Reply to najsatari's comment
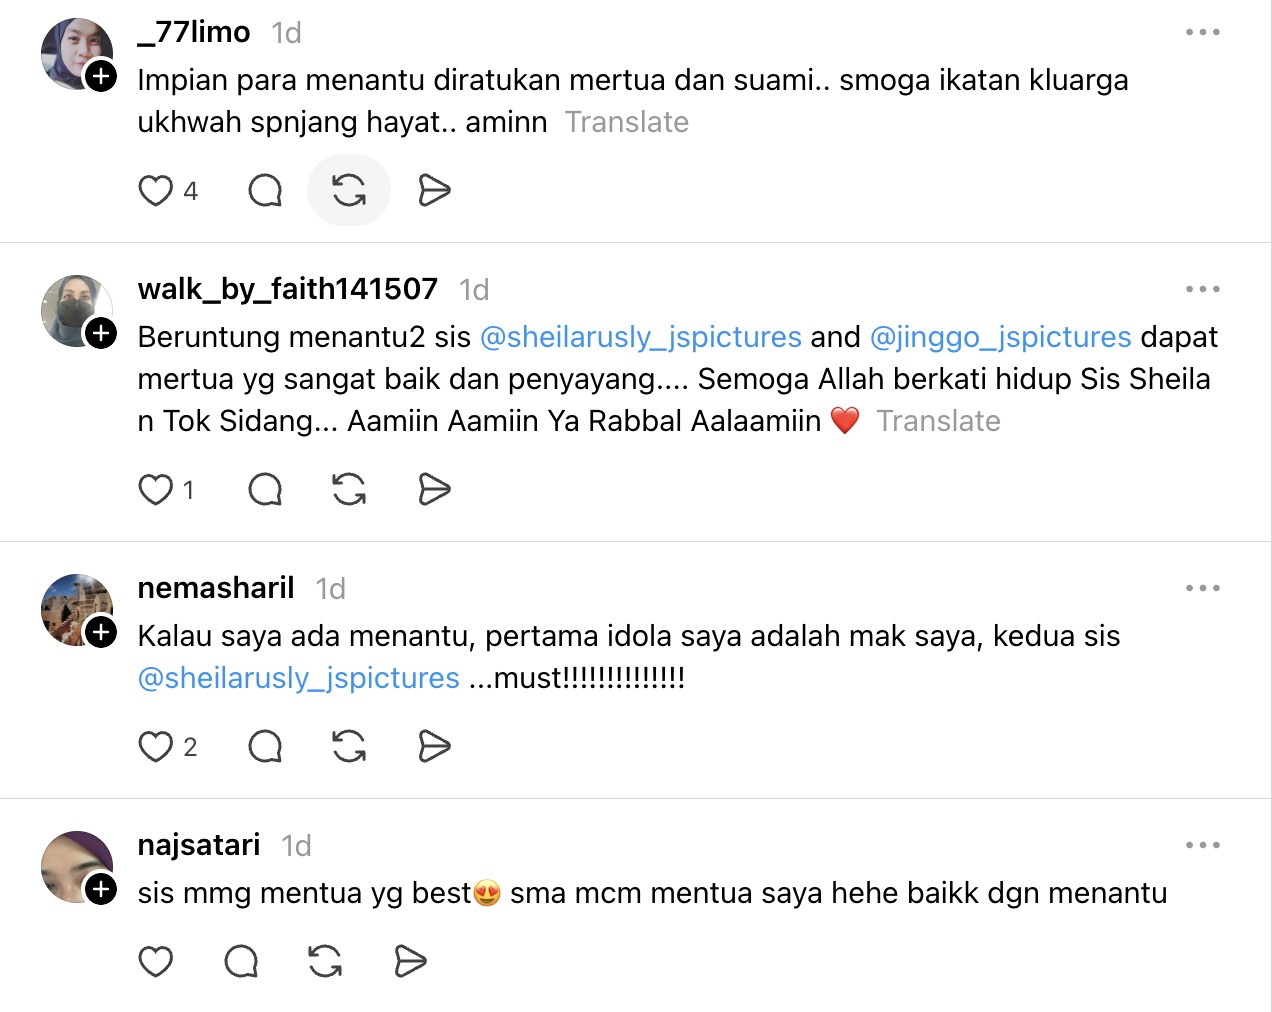 coord(241,961)
